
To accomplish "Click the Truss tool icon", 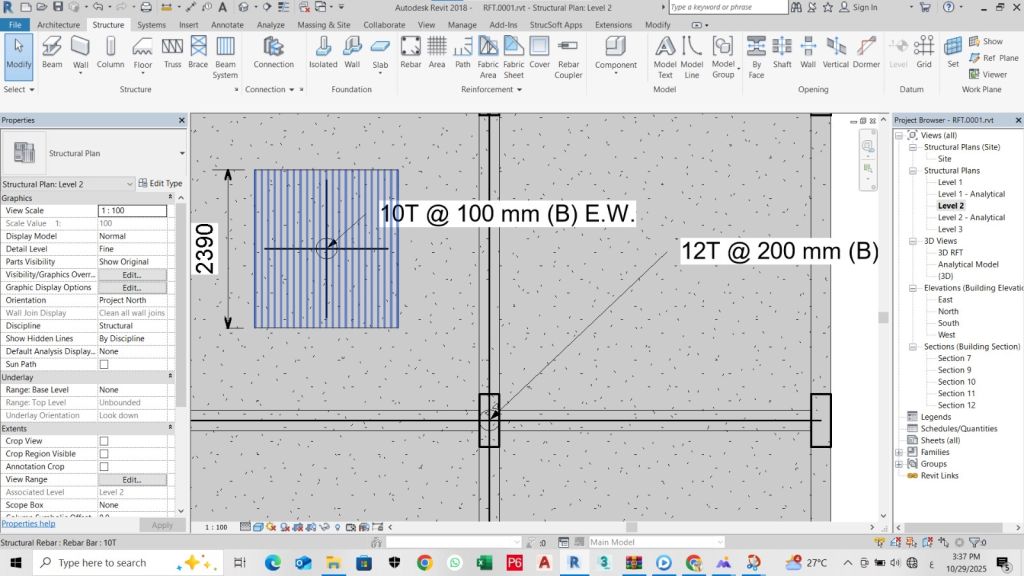I will coord(172,52).
